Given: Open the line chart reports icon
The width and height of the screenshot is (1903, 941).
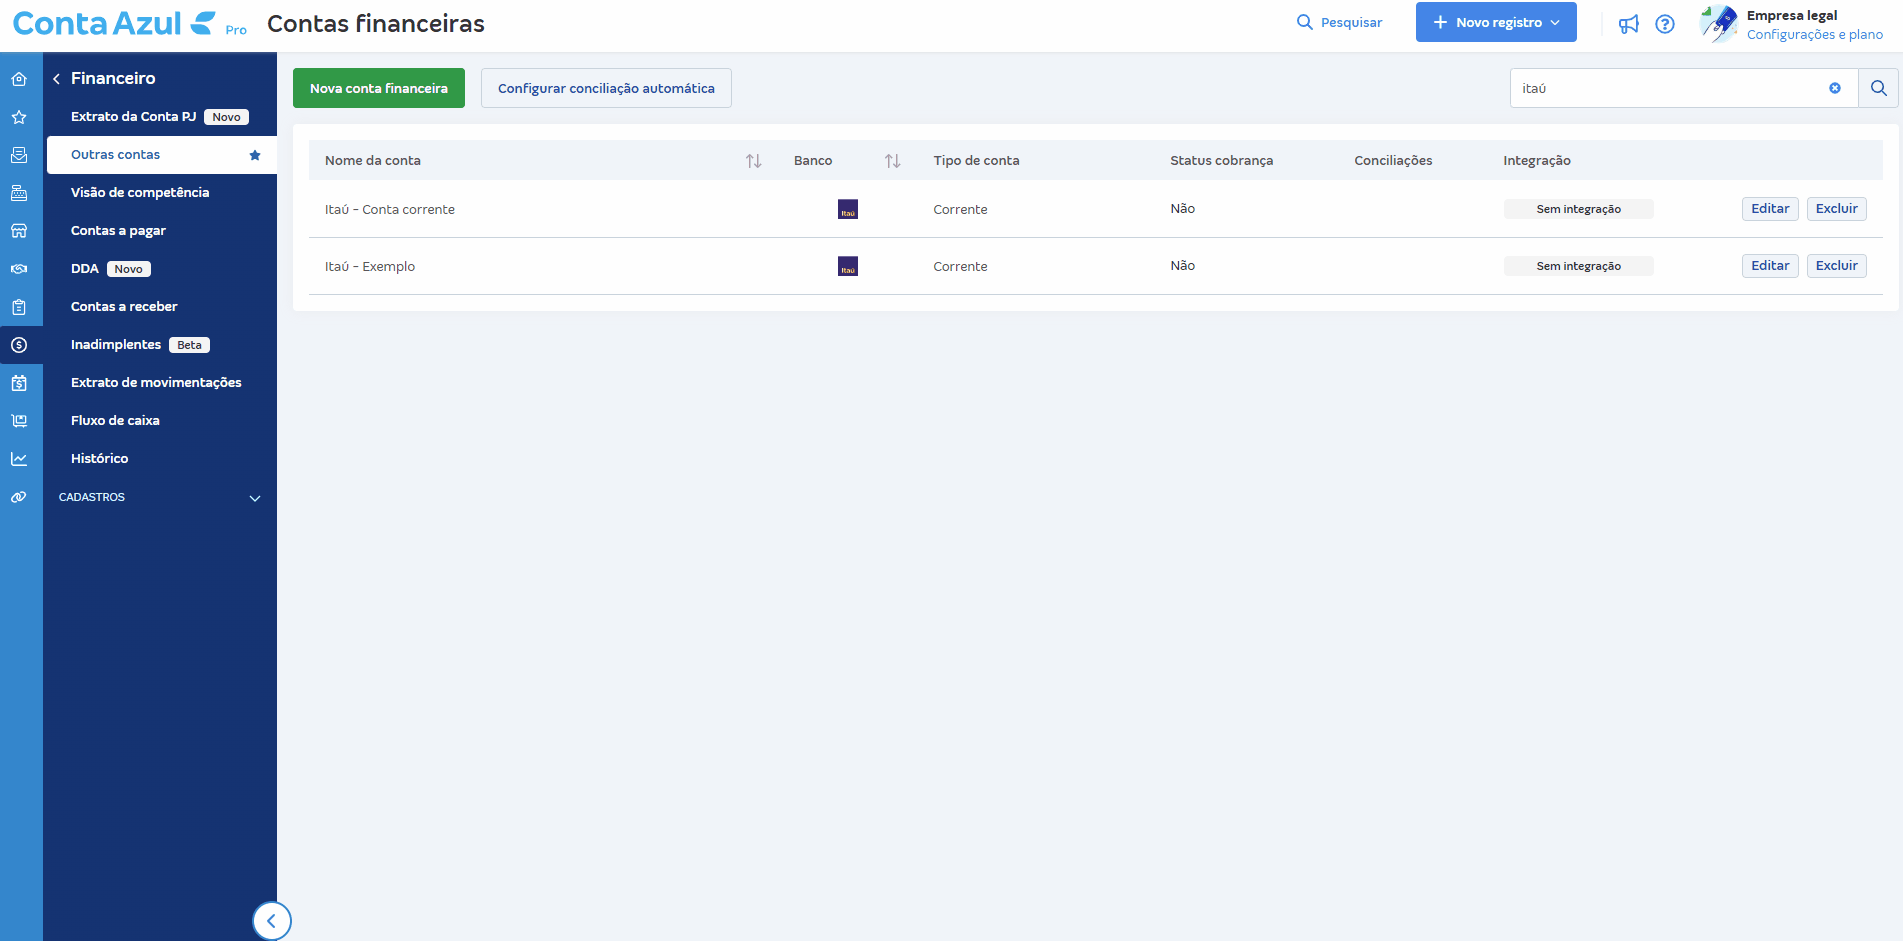Looking at the screenshot, I should 19,459.
